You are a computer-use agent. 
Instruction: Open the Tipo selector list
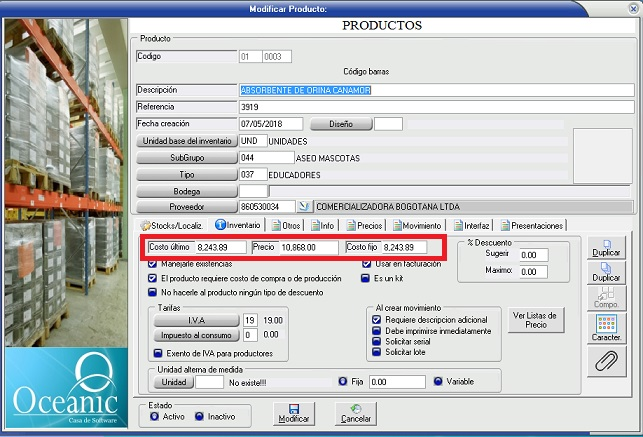pyautogui.click(x=186, y=174)
